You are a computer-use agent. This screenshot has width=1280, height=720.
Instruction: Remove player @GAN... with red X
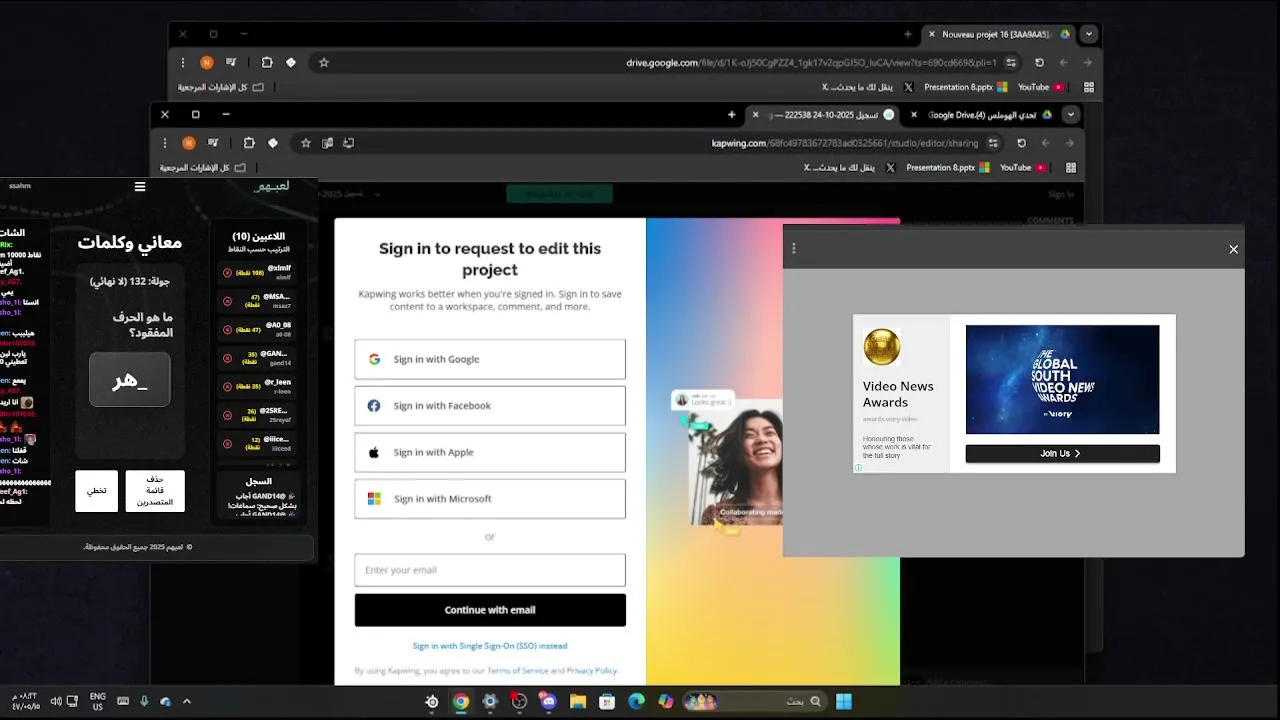227,357
